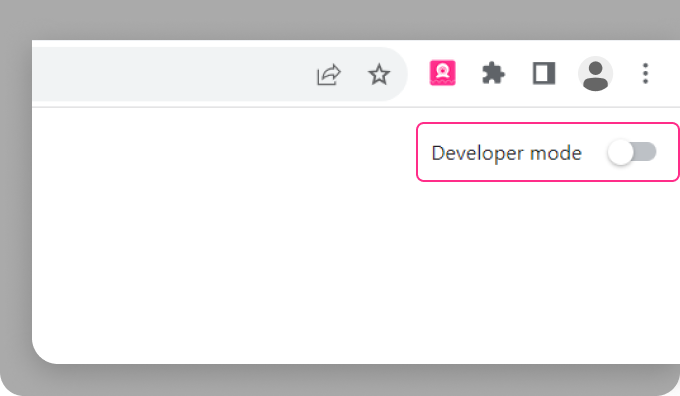680x396 pixels.
Task: Click inside the address bar field
Action: coord(173,74)
